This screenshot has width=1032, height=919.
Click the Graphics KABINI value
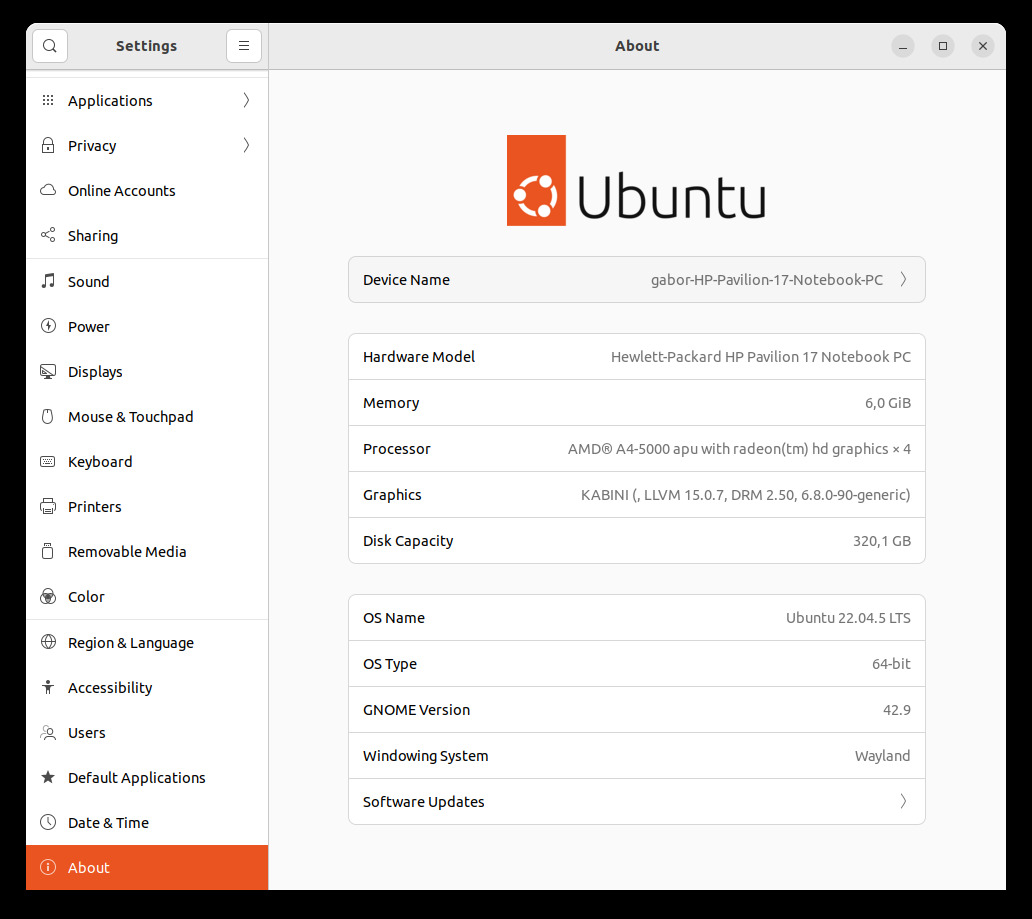pos(746,495)
